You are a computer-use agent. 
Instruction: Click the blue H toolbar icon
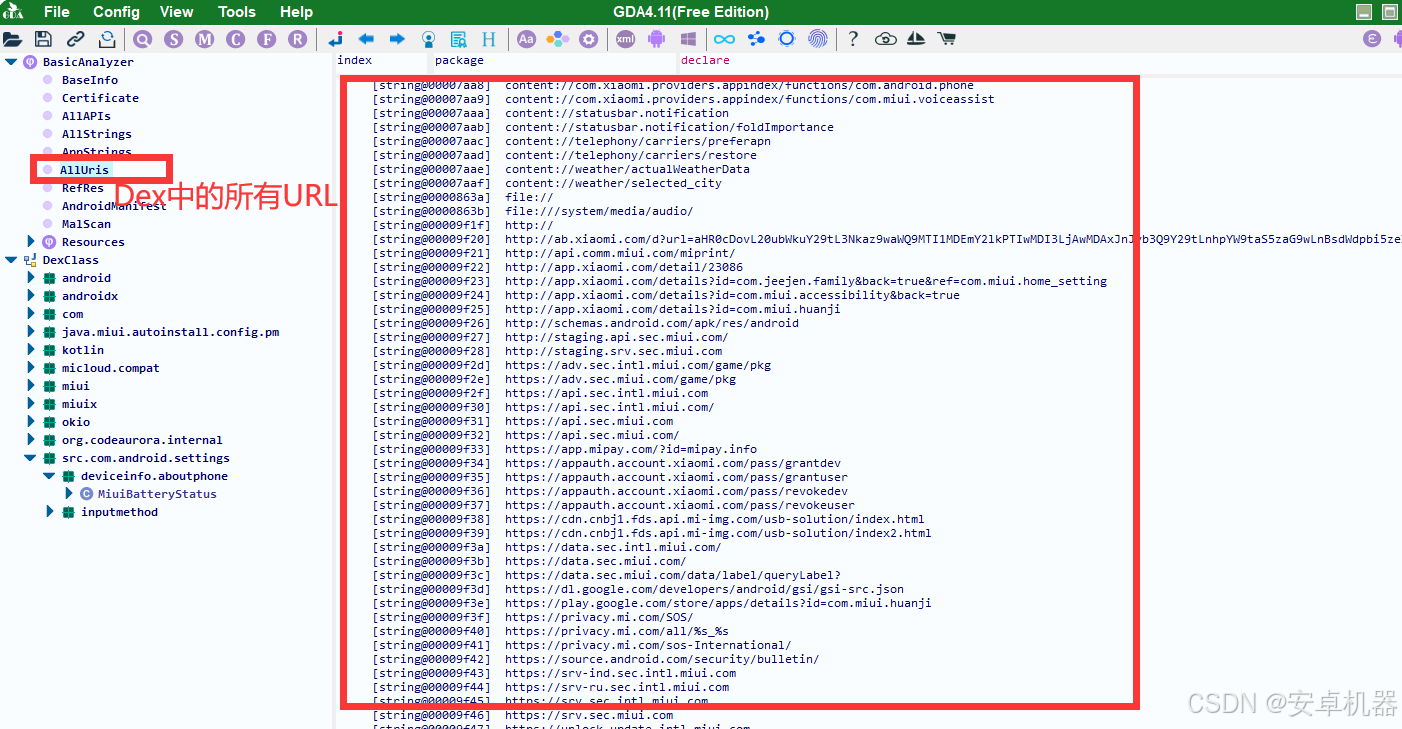489,39
